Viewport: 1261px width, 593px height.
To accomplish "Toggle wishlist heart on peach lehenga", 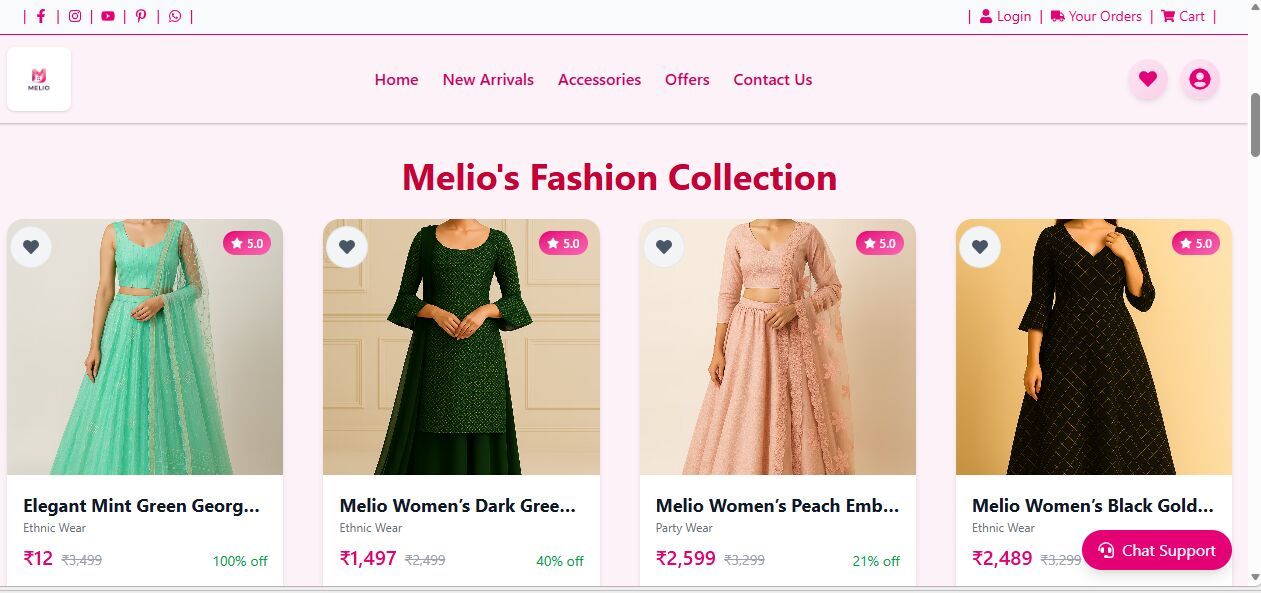I will (x=663, y=247).
